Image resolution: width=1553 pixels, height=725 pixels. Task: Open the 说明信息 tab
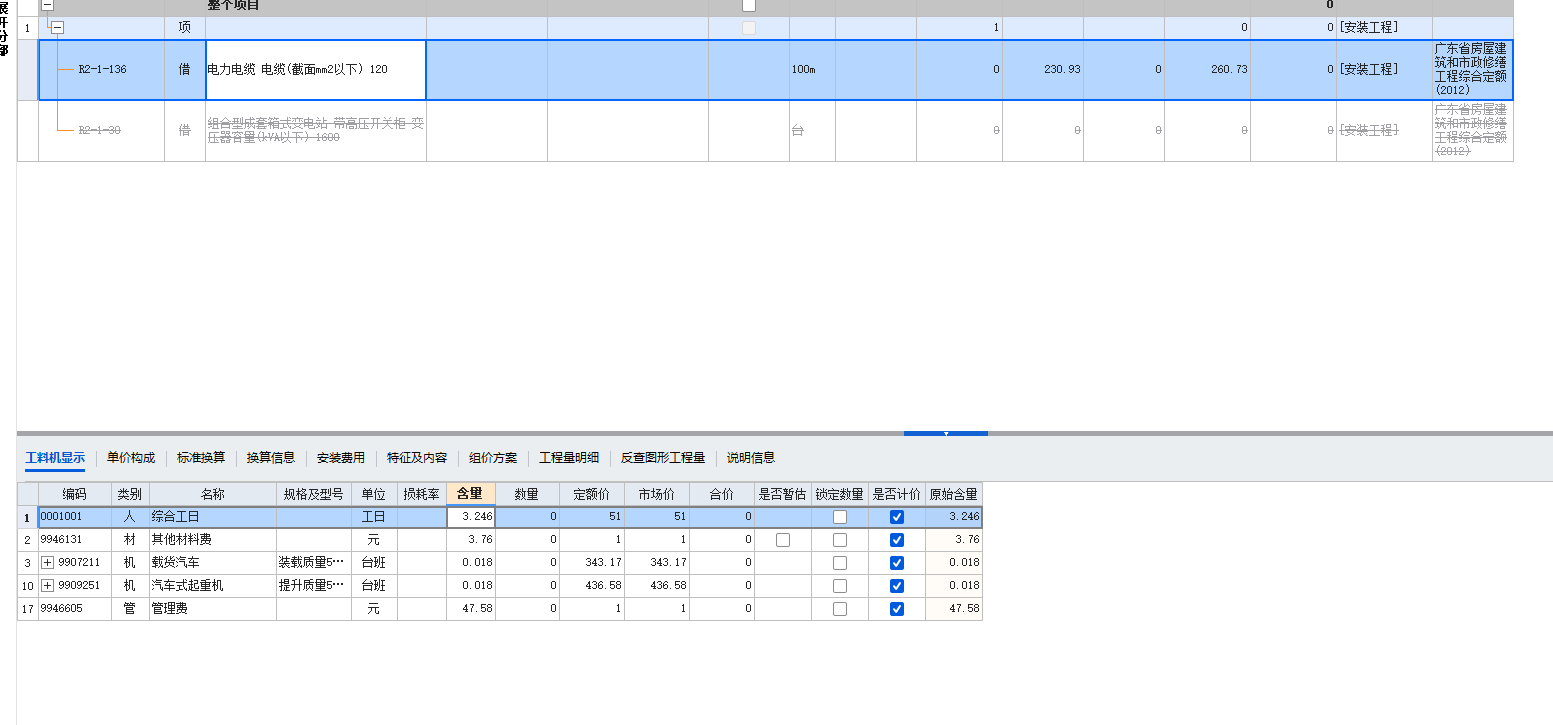[751, 458]
